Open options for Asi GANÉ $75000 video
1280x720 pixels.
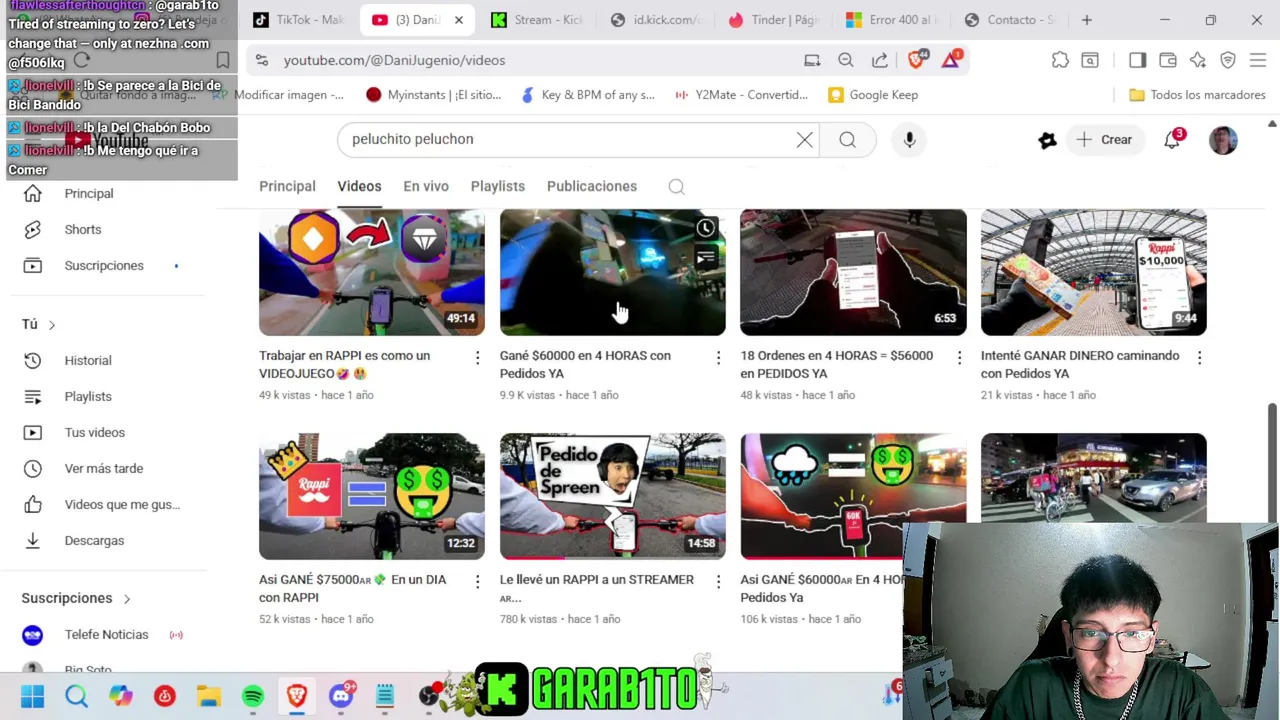click(477, 581)
